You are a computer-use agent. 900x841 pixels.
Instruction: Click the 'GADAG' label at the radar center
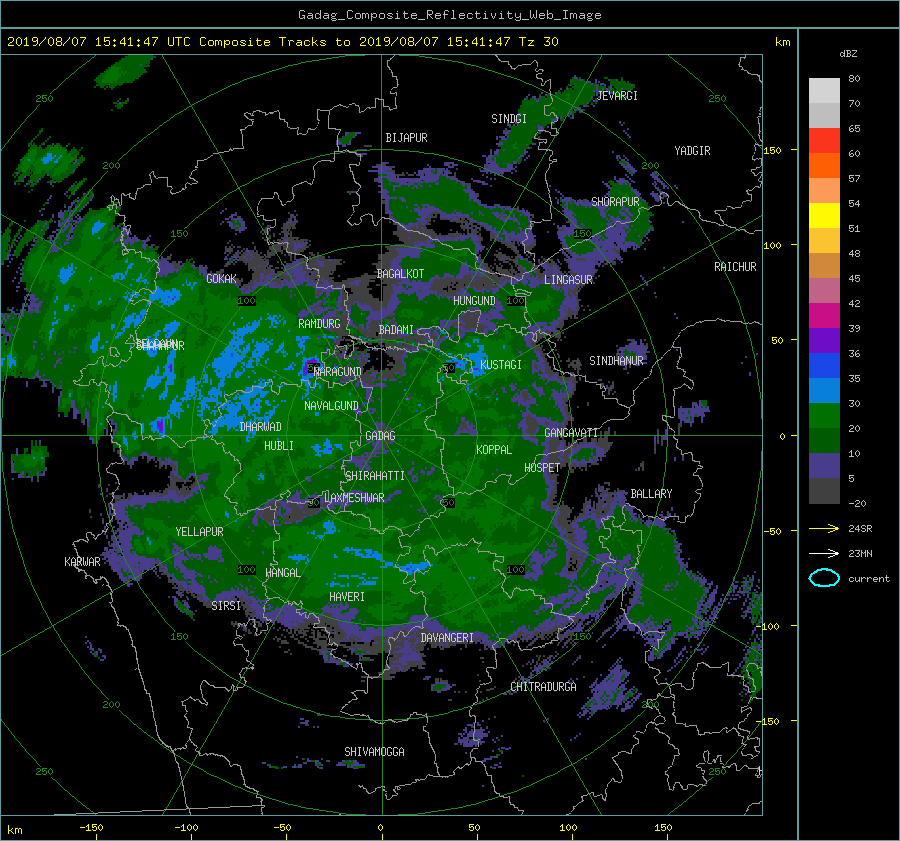(x=380, y=436)
